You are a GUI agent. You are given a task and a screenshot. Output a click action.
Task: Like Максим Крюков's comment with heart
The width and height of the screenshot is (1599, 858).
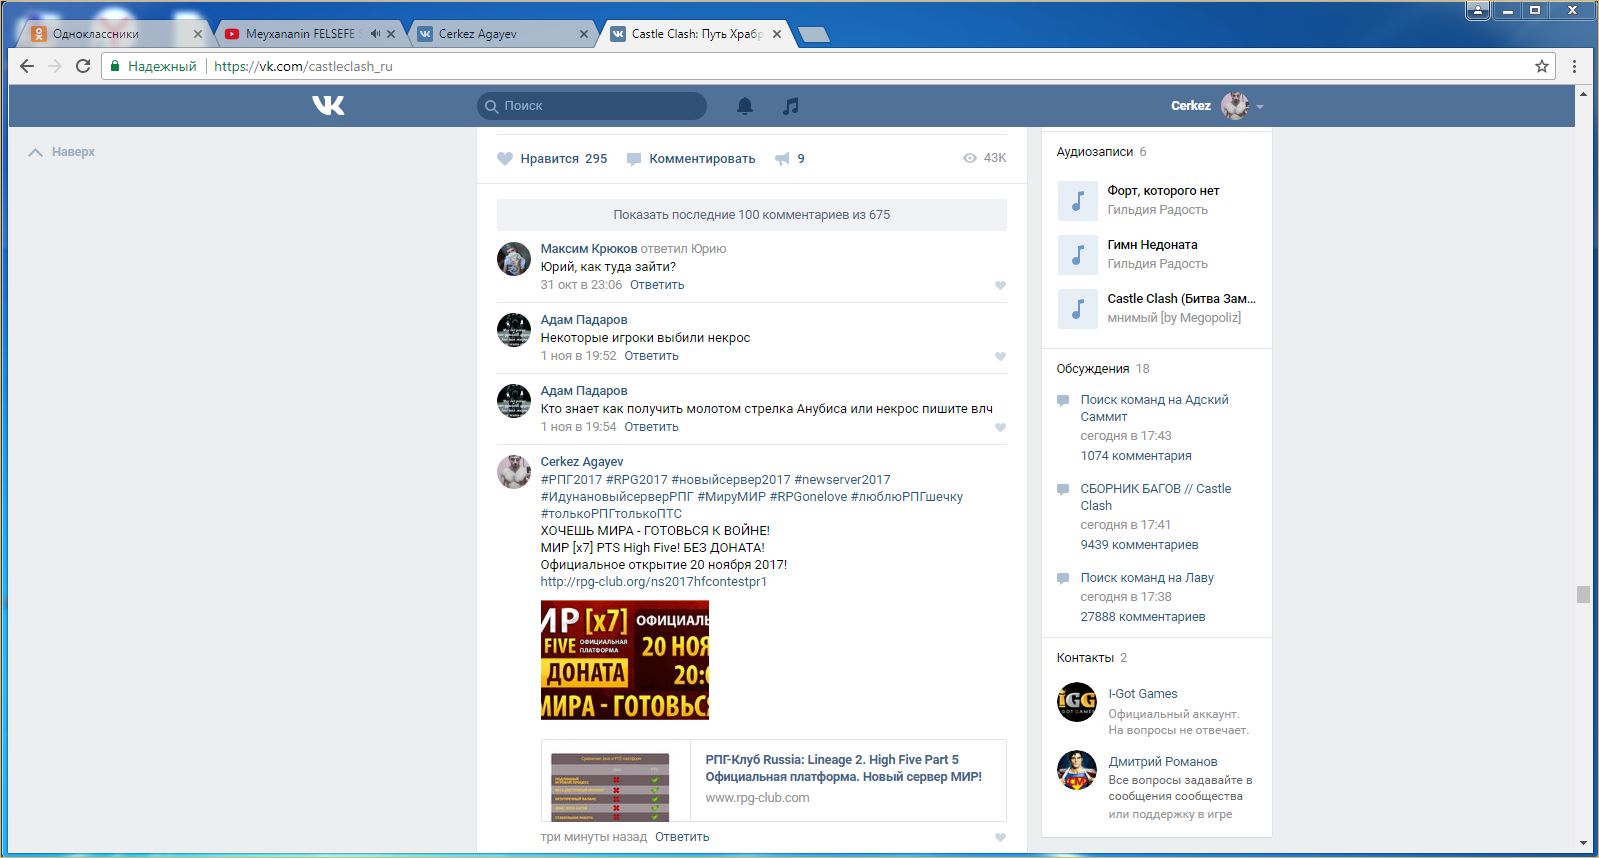[1000, 285]
